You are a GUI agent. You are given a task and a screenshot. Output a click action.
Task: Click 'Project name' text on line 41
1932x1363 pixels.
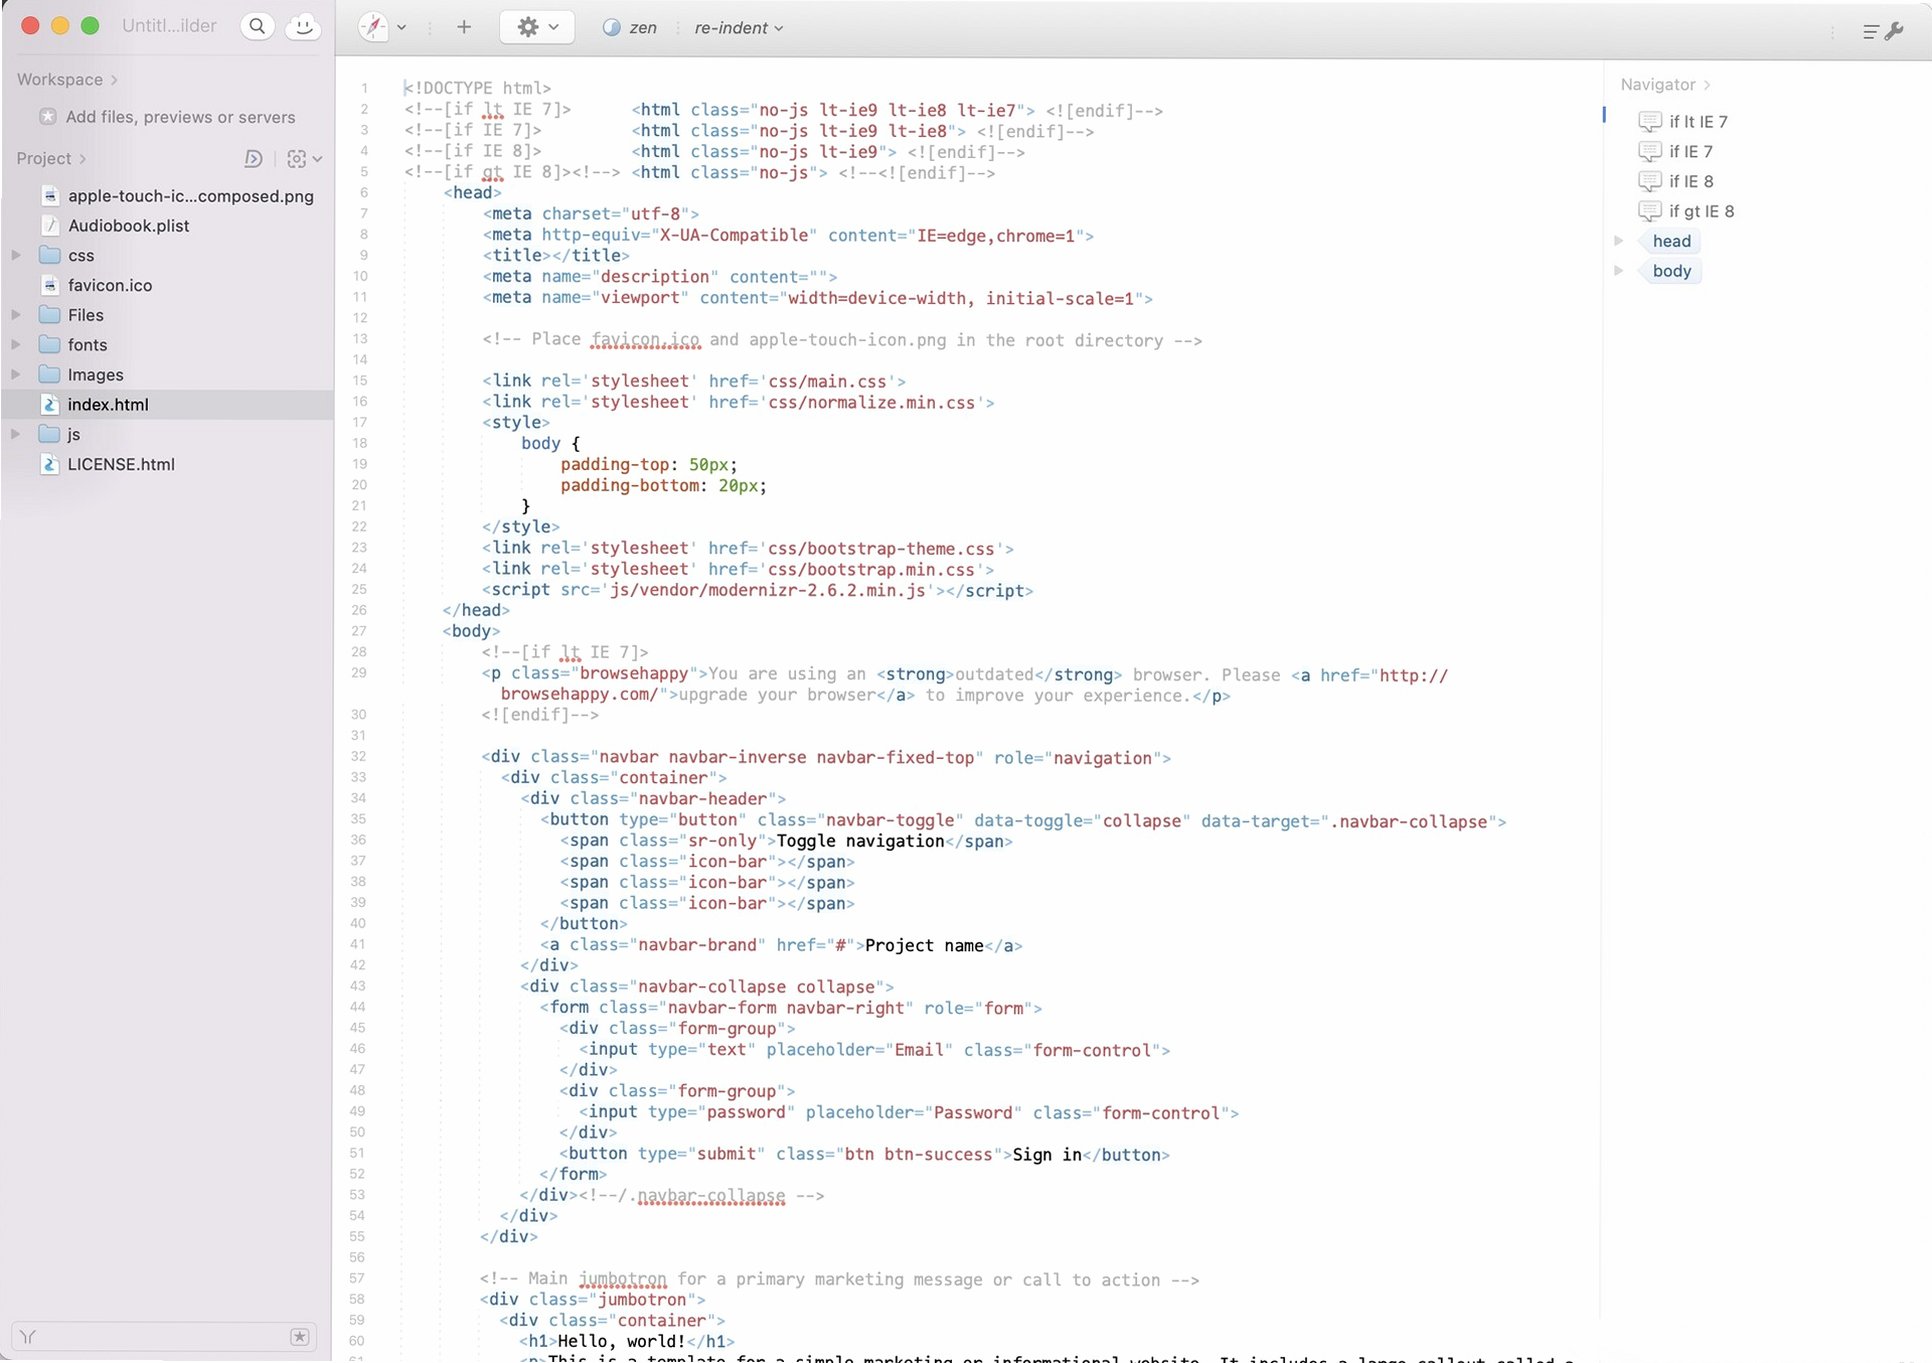(924, 946)
